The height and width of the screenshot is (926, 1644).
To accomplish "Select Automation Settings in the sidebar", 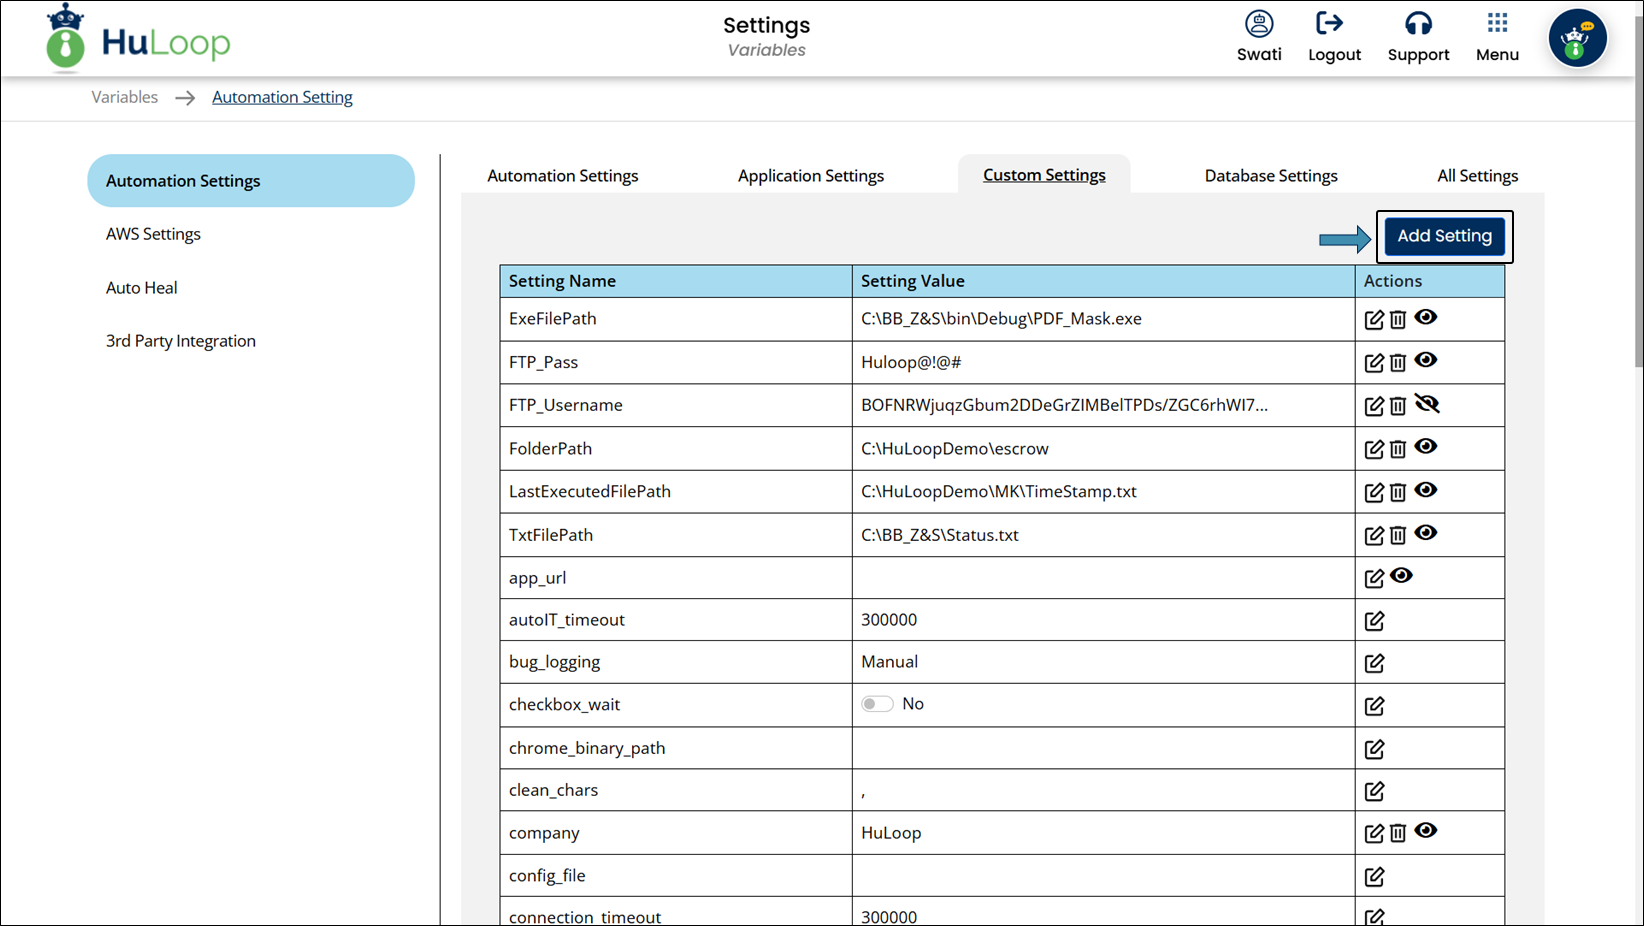I will [251, 181].
